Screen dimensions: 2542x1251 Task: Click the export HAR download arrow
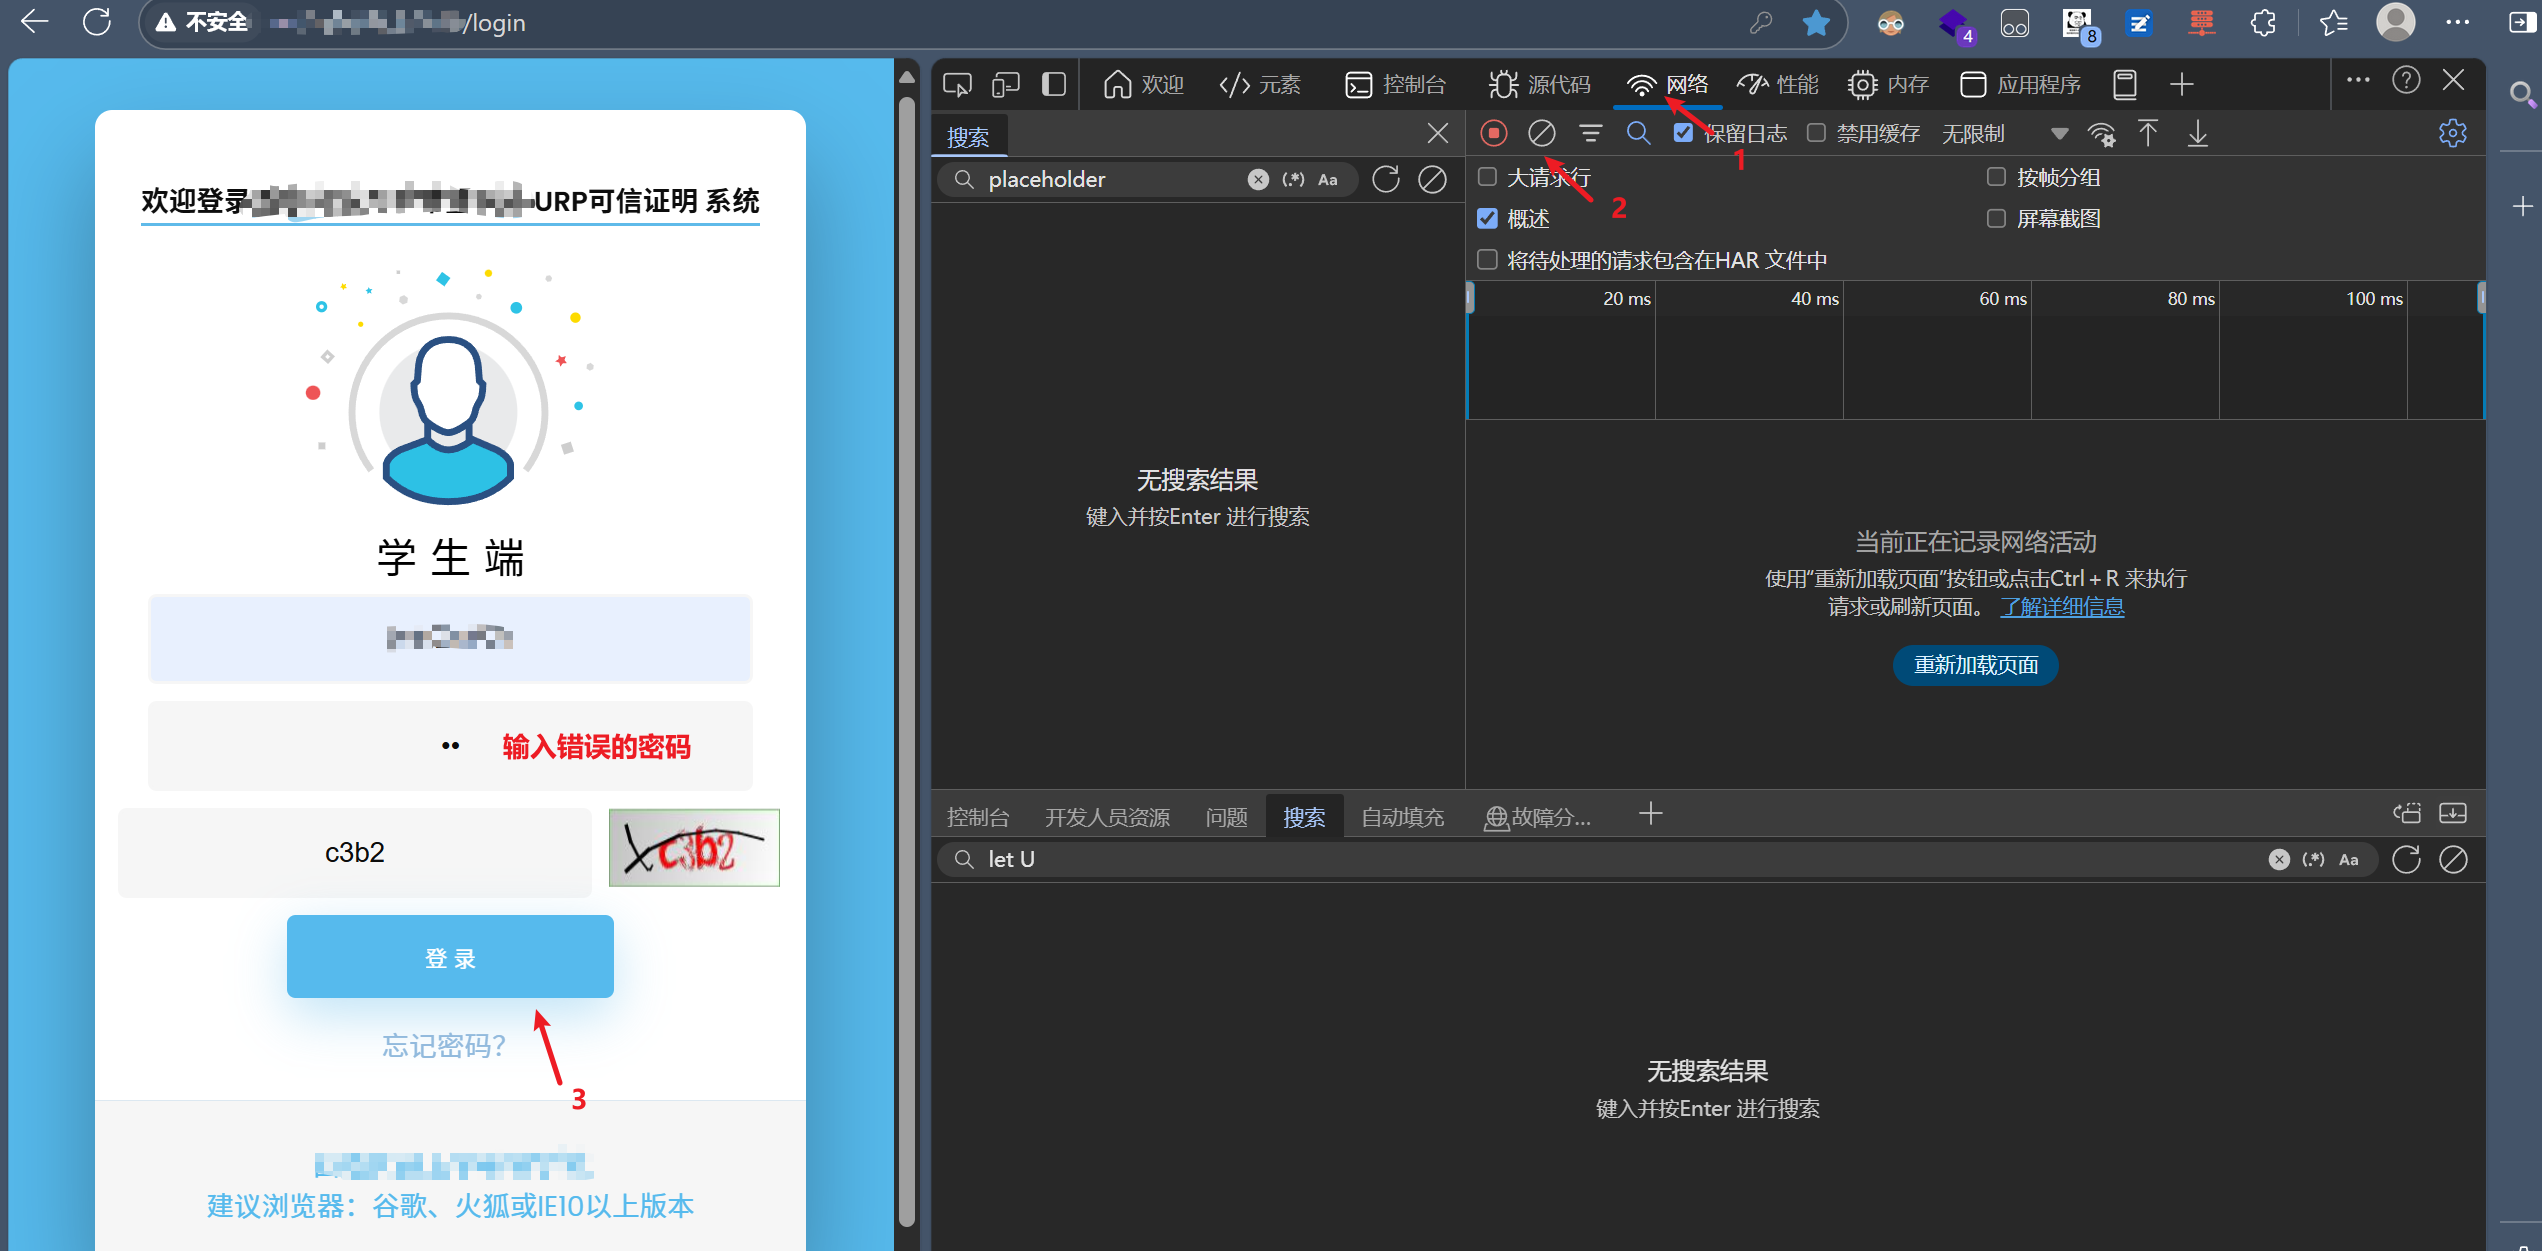click(x=2197, y=133)
